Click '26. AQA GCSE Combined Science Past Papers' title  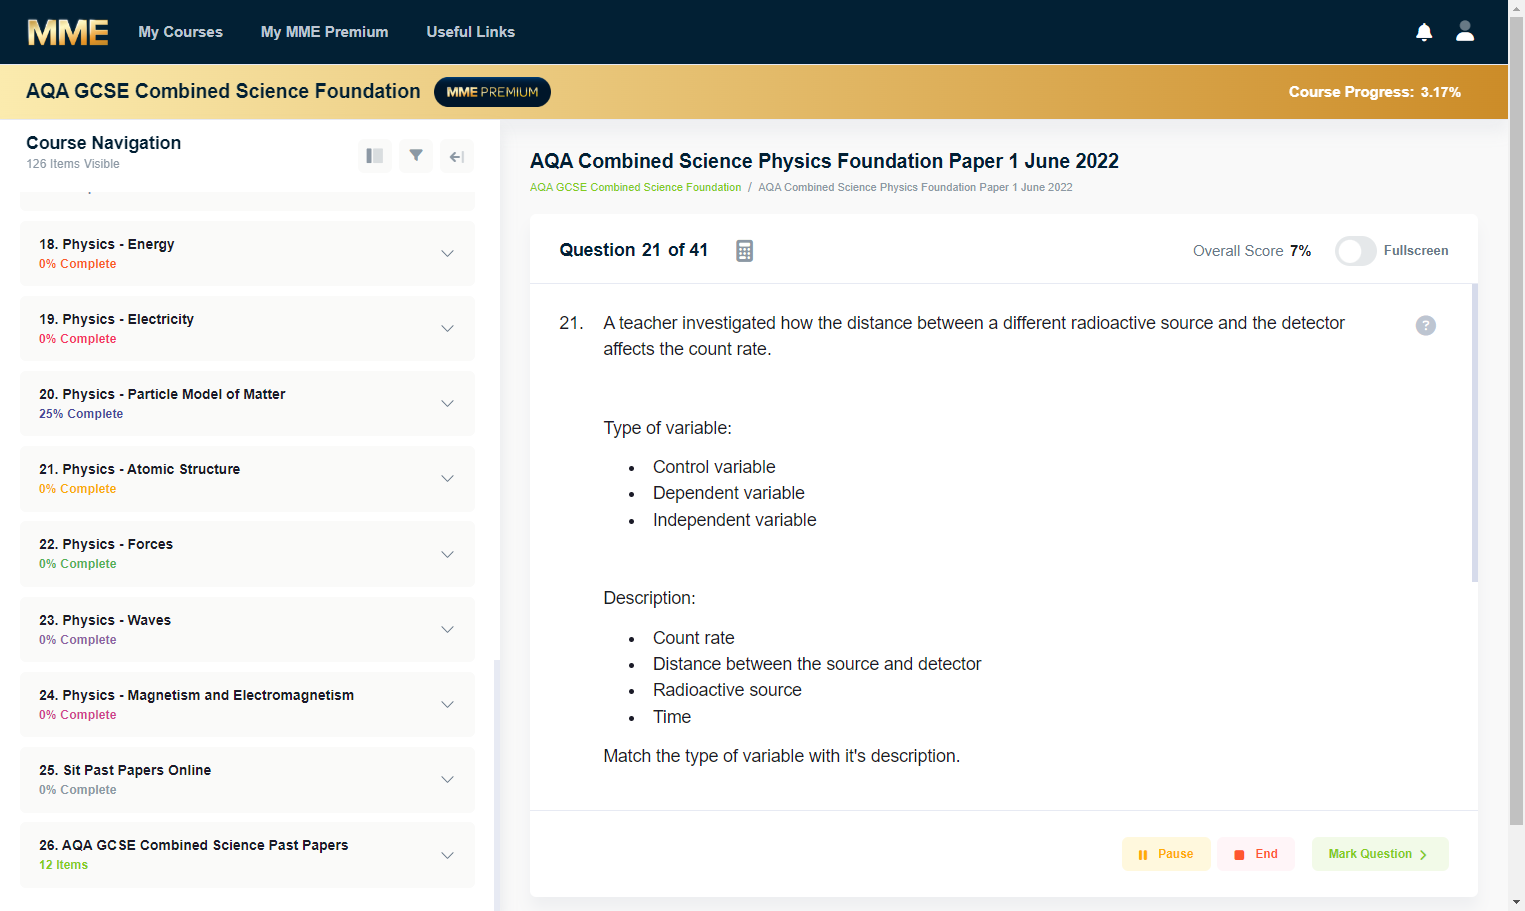193,845
